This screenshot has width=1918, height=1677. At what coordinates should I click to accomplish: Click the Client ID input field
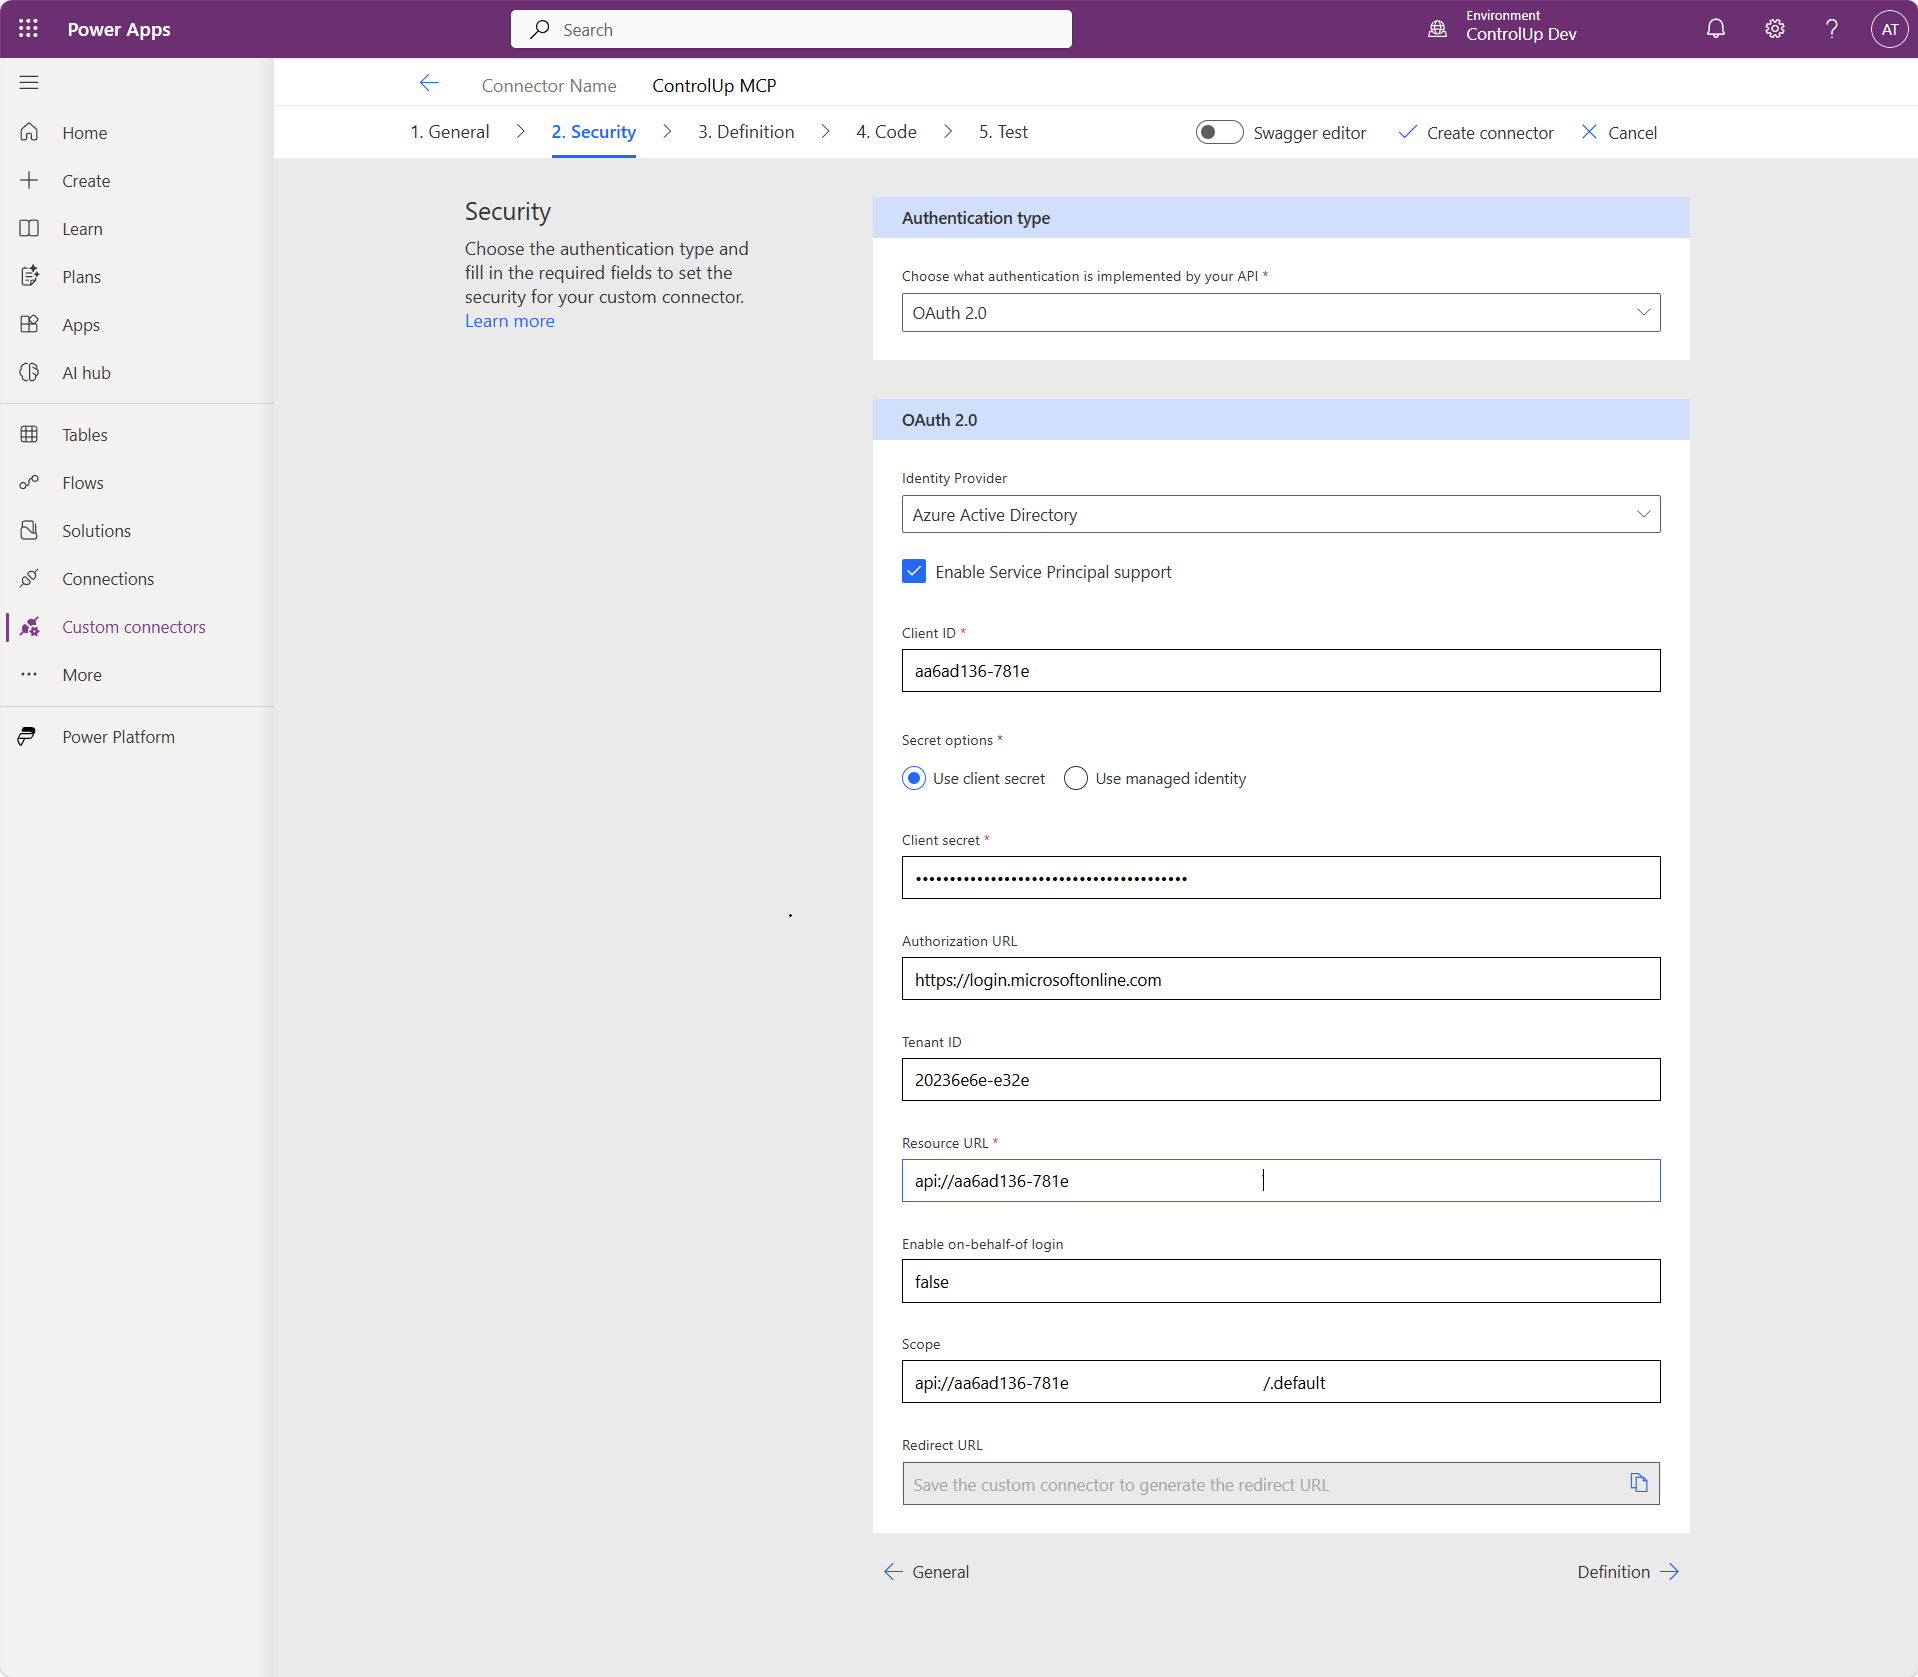[1281, 670]
